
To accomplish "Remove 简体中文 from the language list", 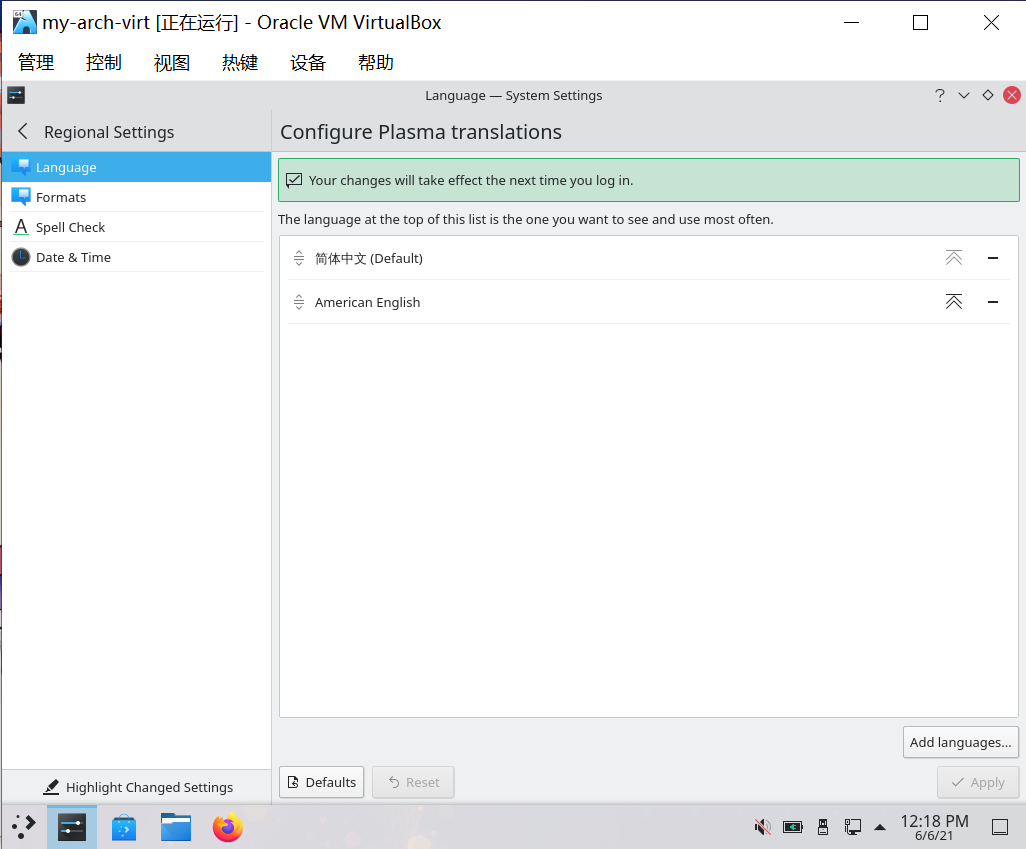I will point(993,258).
